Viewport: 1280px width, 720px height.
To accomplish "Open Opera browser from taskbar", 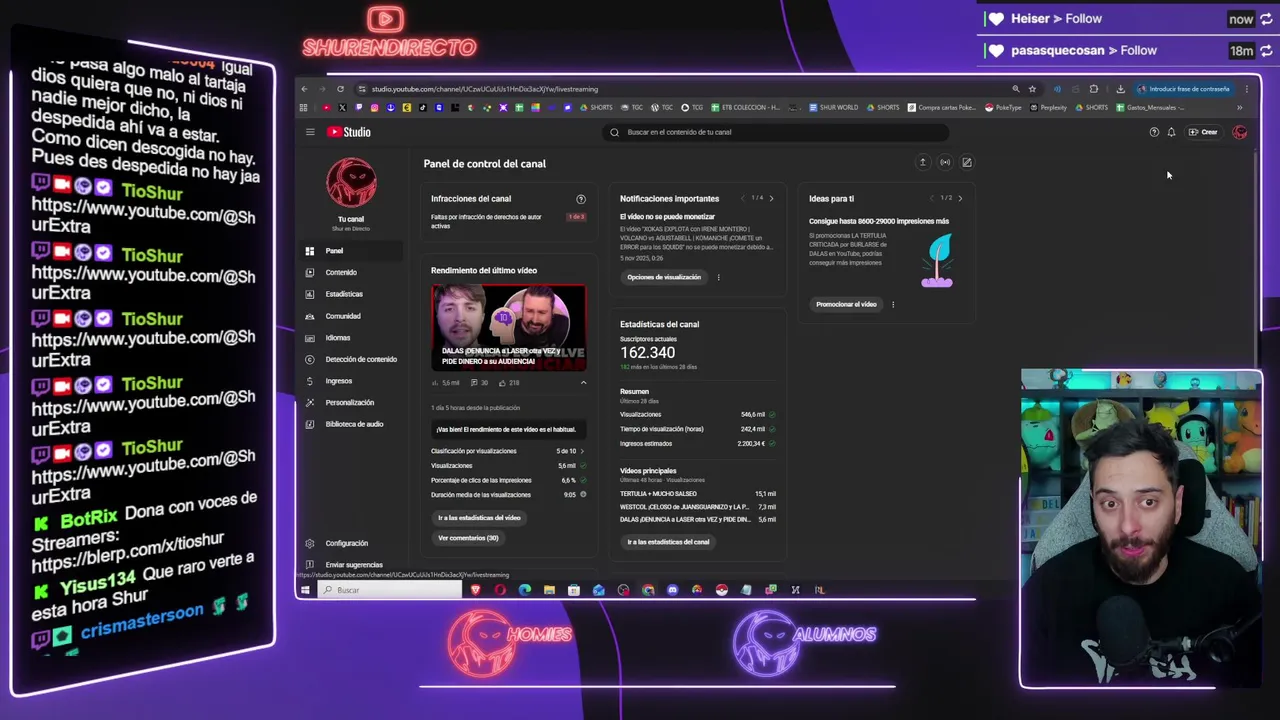I will (x=500, y=590).
